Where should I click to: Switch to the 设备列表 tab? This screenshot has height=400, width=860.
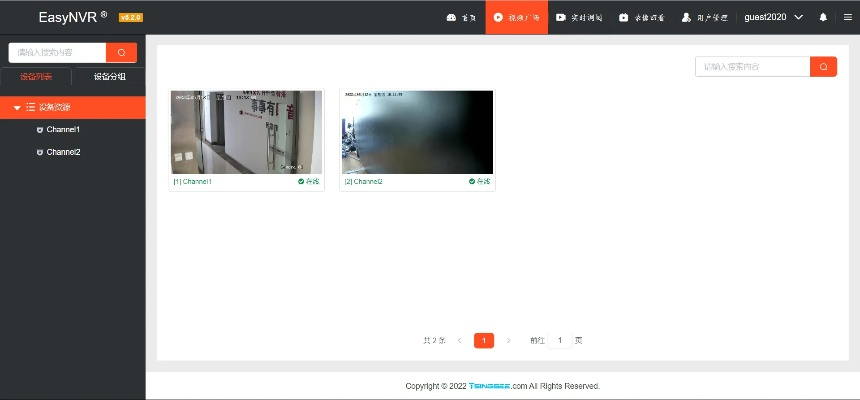pyautogui.click(x=36, y=76)
